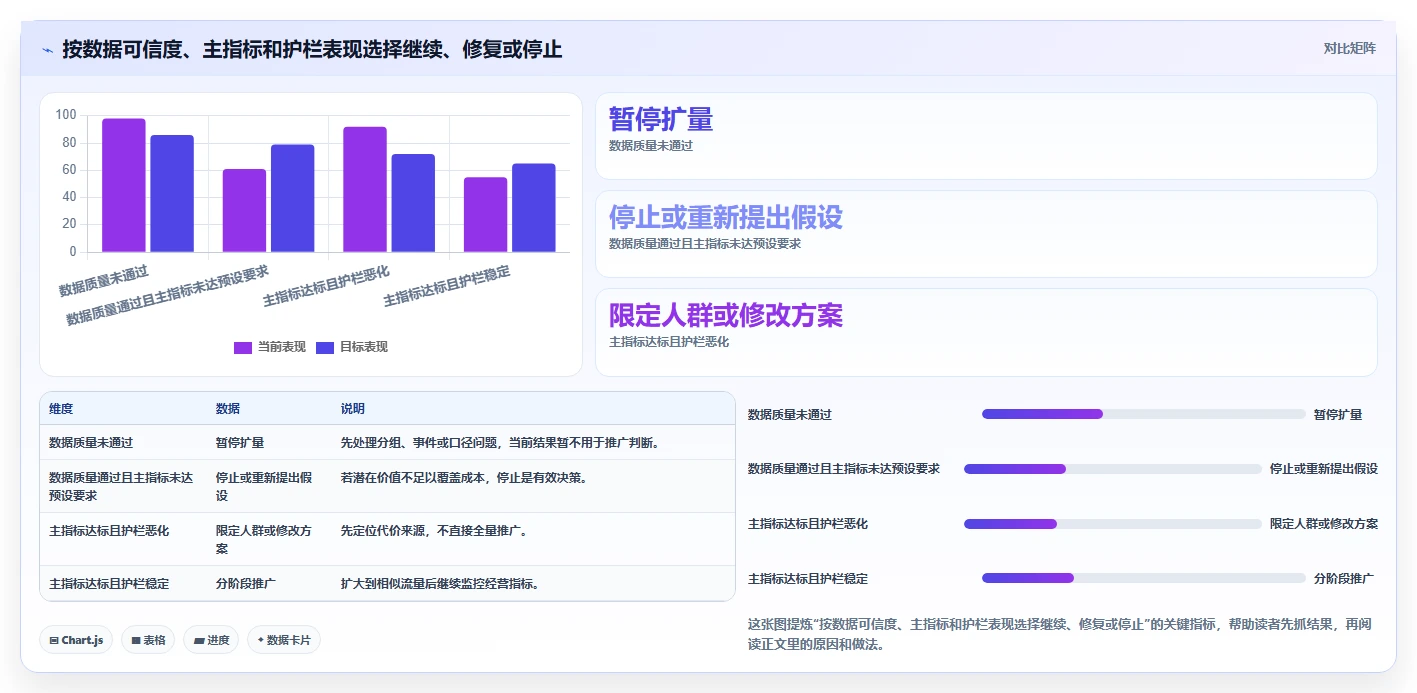Click the 数据质量未通过 subtitle under the 暂停扩量 card

tap(651, 146)
